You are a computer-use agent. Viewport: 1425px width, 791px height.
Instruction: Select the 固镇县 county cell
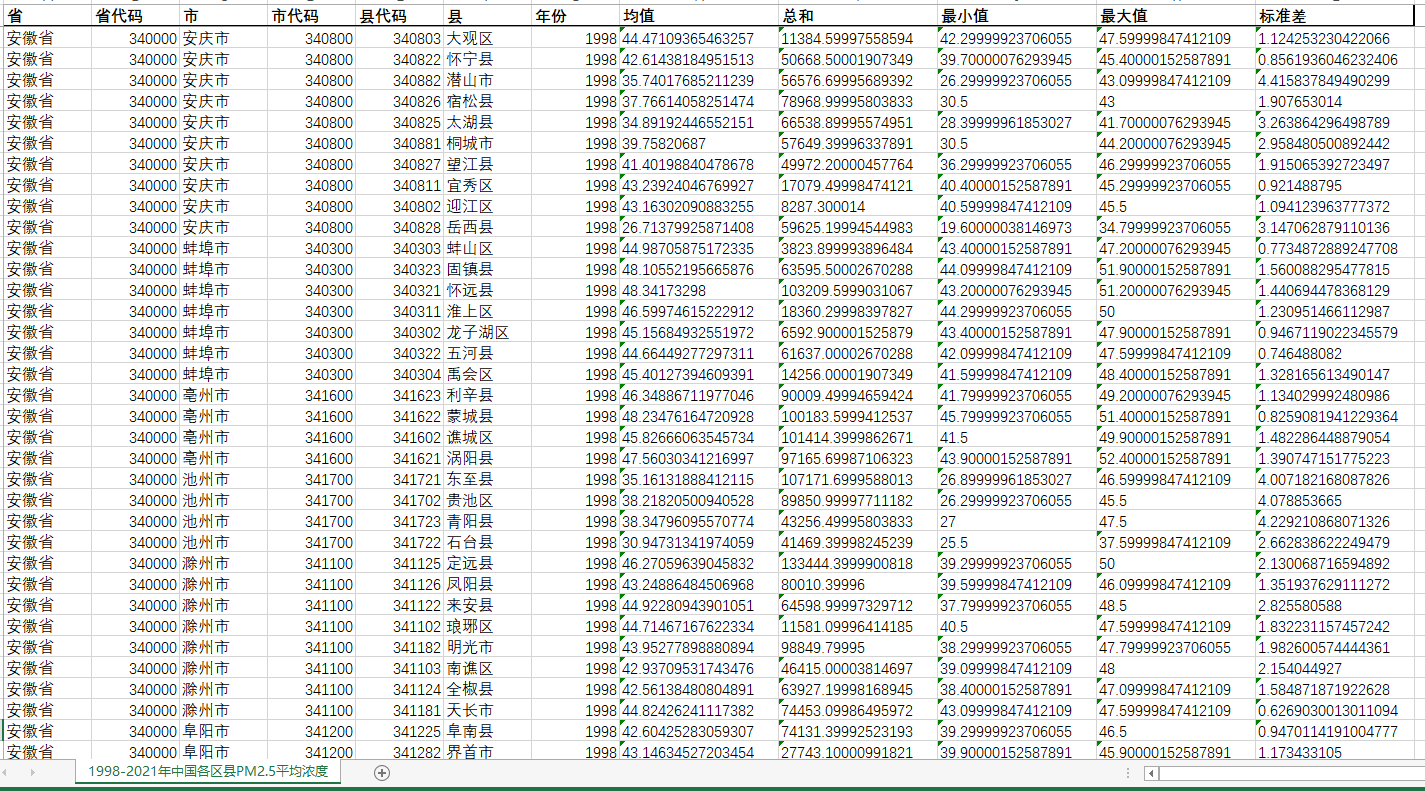[x=488, y=269]
